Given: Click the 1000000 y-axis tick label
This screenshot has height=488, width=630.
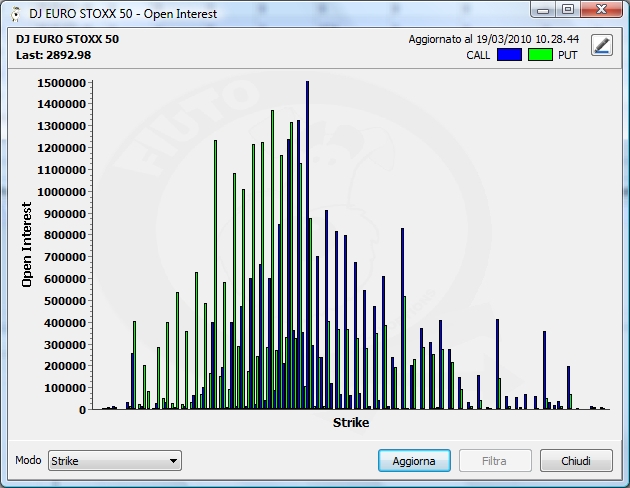Looking at the screenshot, I should [62, 192].
